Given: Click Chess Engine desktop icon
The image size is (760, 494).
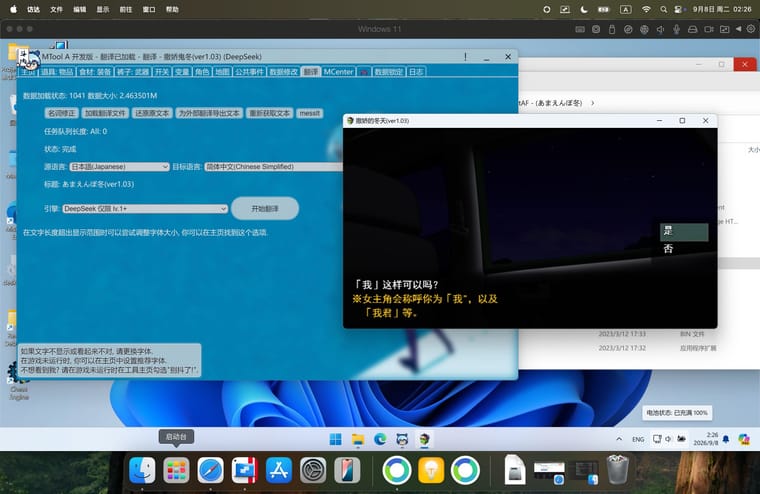Looking at the screenshot, I should pyautogui.click(x=18, y=380).
